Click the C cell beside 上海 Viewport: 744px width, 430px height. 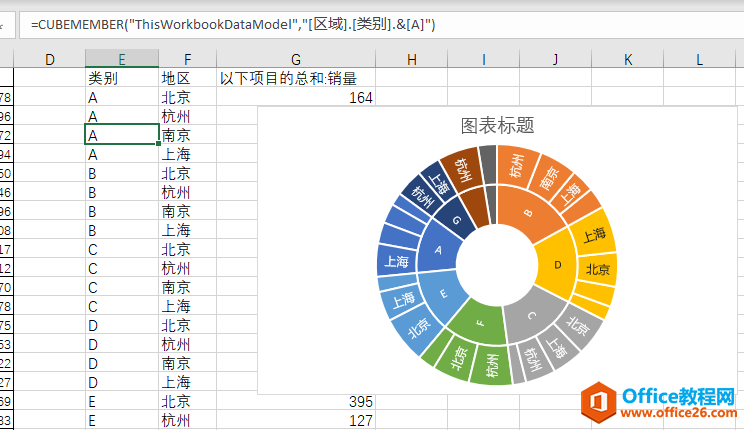122,306
